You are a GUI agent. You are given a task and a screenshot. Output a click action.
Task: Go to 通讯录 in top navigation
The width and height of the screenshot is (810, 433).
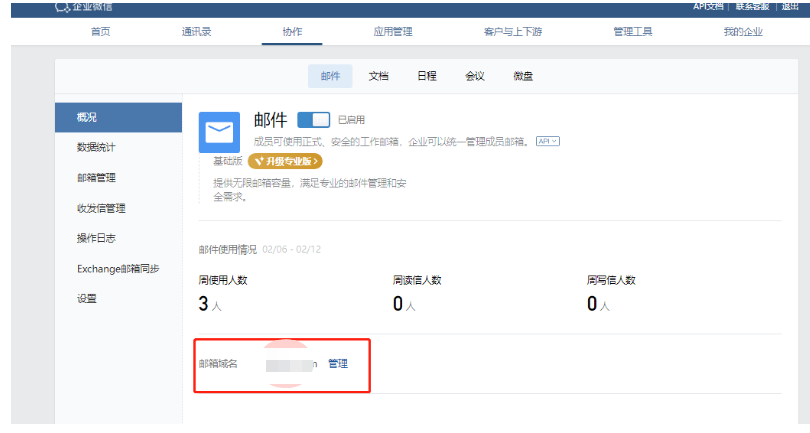tap(196, 32)
